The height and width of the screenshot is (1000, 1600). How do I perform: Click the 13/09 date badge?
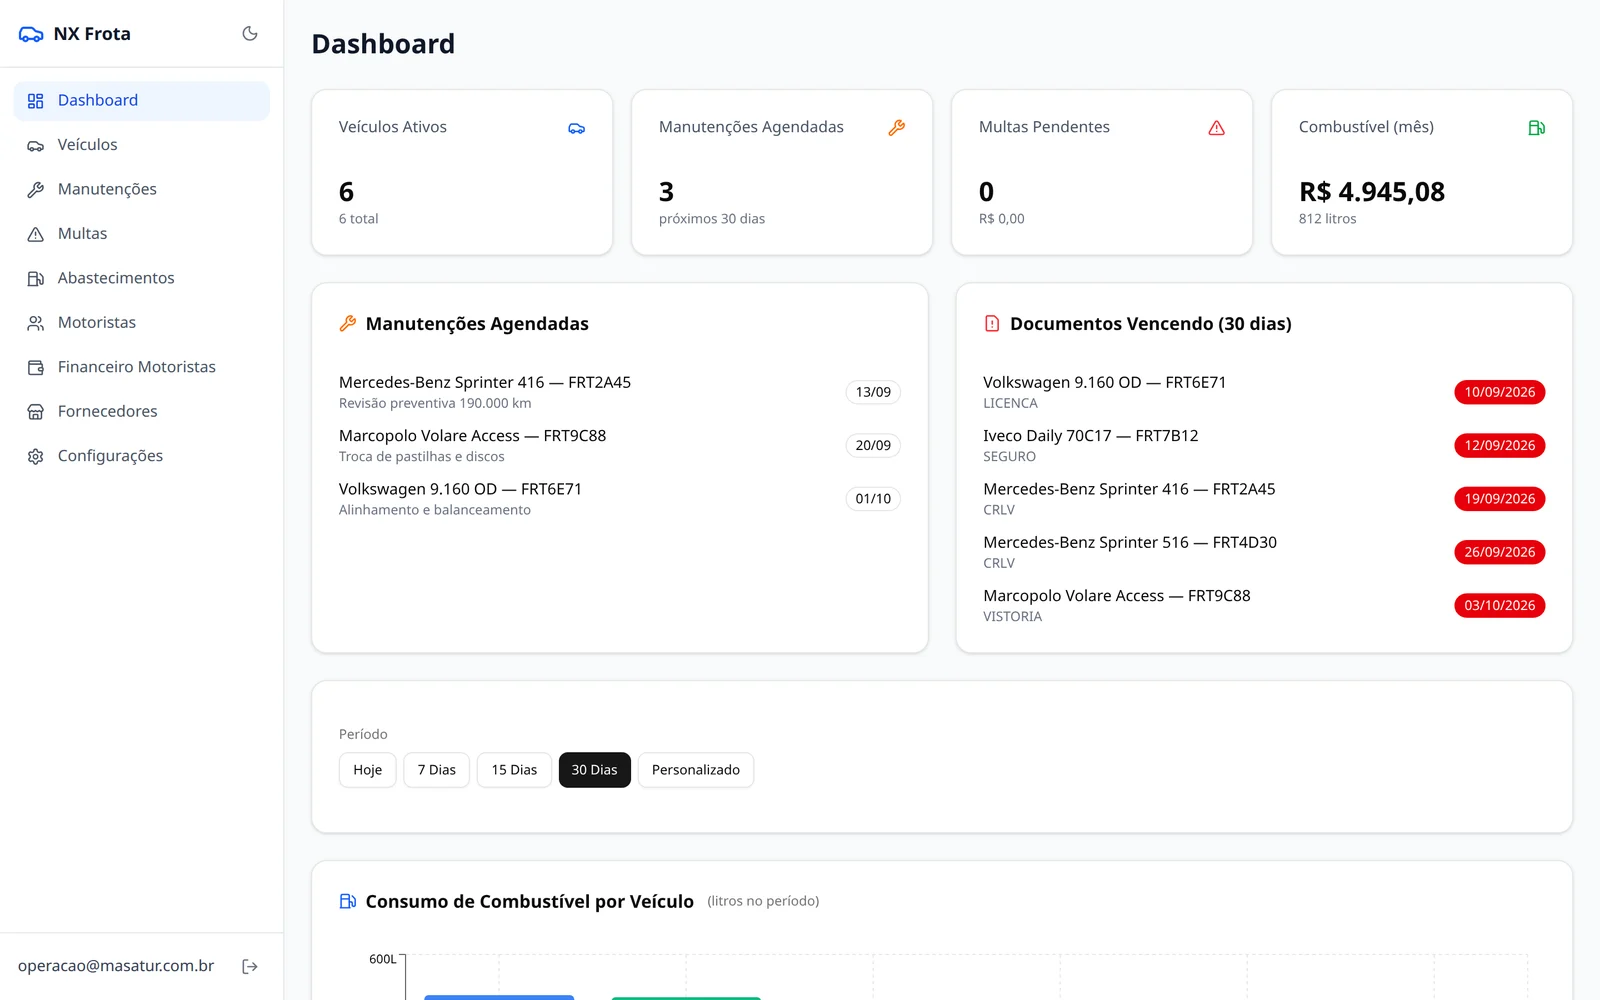click(873, 392)
